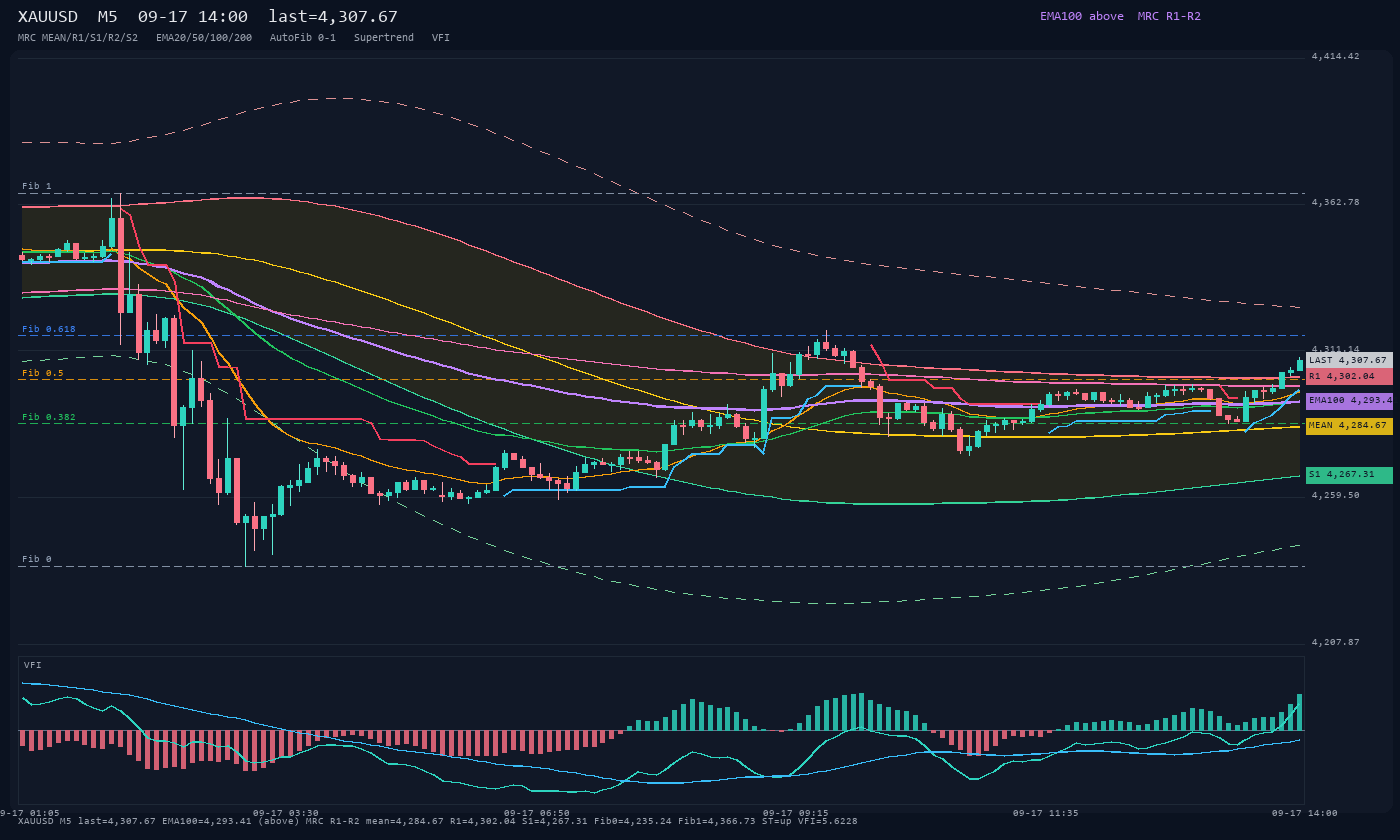Click the Fib 0 level label
This screenshot has width=1400, height=840.
click(x=37, y=559)
